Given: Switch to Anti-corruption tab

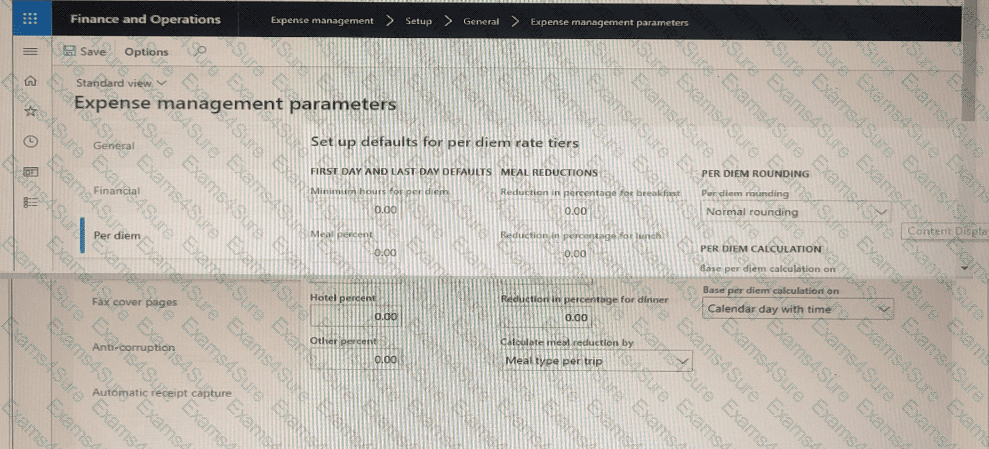Looking at the screenshot, I should (134, 347).
